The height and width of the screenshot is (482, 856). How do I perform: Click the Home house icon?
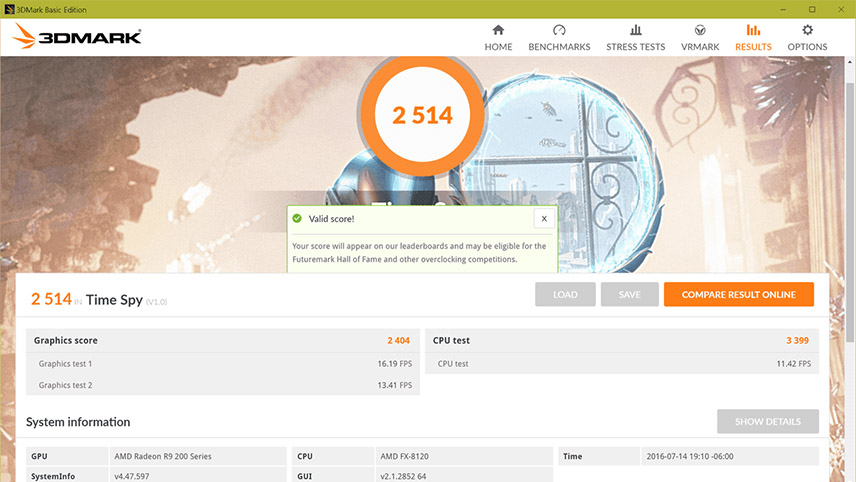498,29
